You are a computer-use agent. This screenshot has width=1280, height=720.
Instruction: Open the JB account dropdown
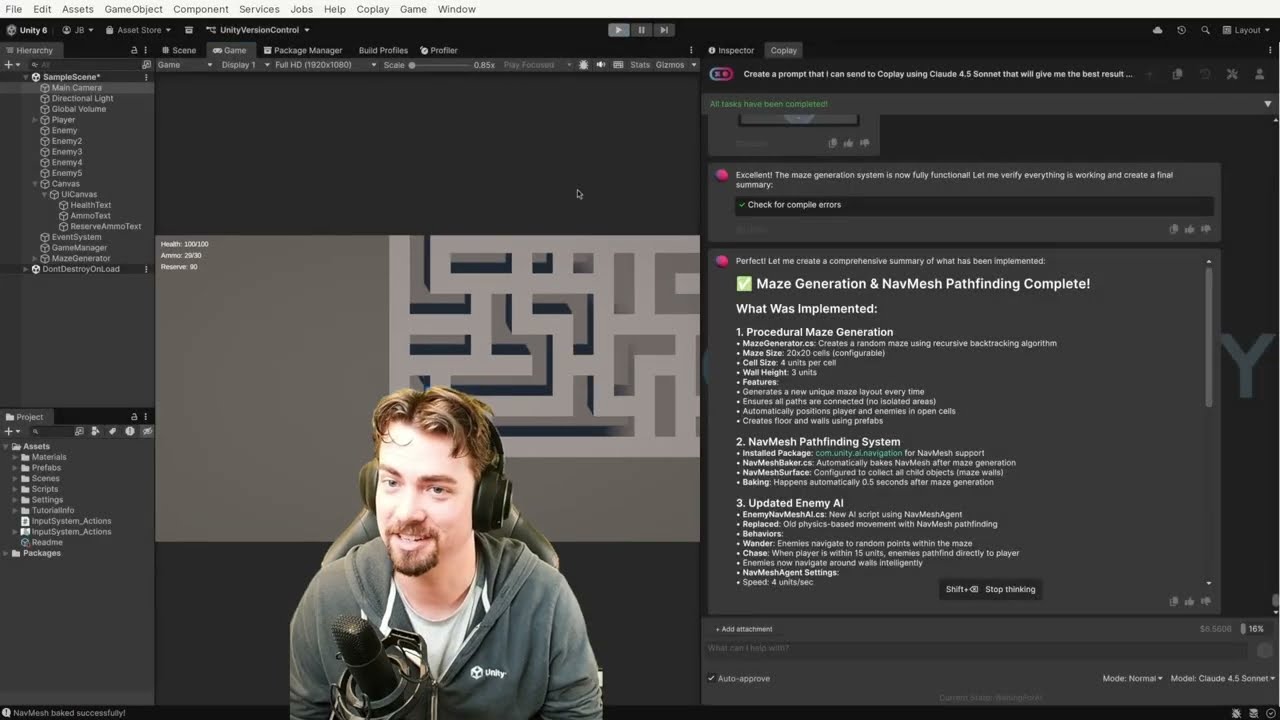click(78, 30)
